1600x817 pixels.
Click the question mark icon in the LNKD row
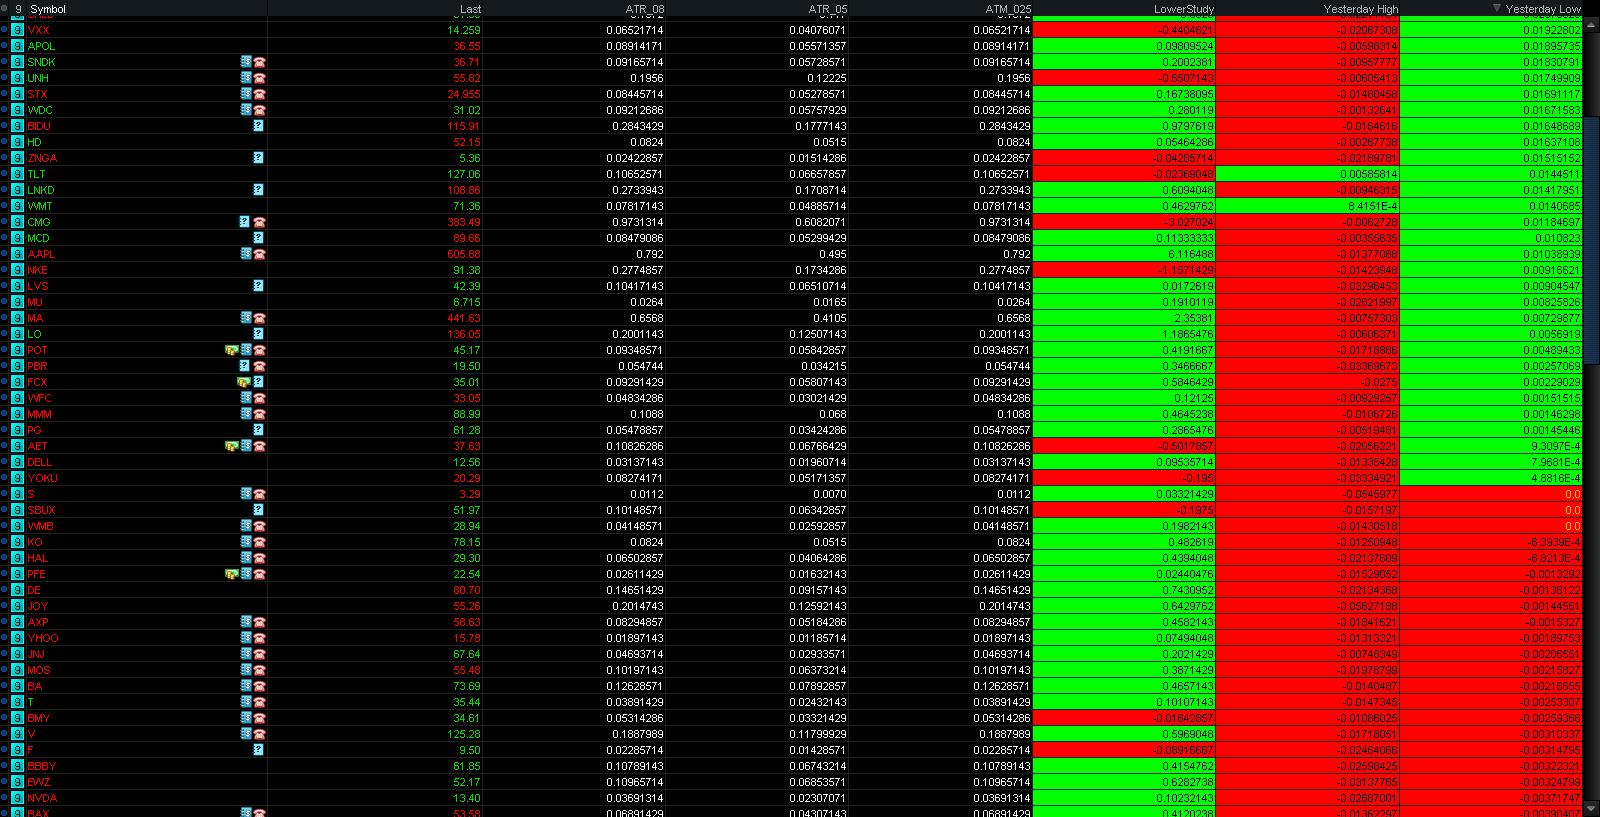(x=259, y=190)
